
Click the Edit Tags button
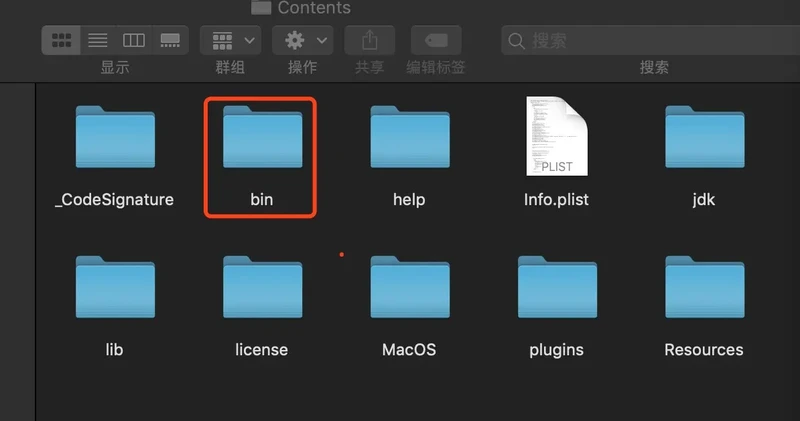pos(436,40)
